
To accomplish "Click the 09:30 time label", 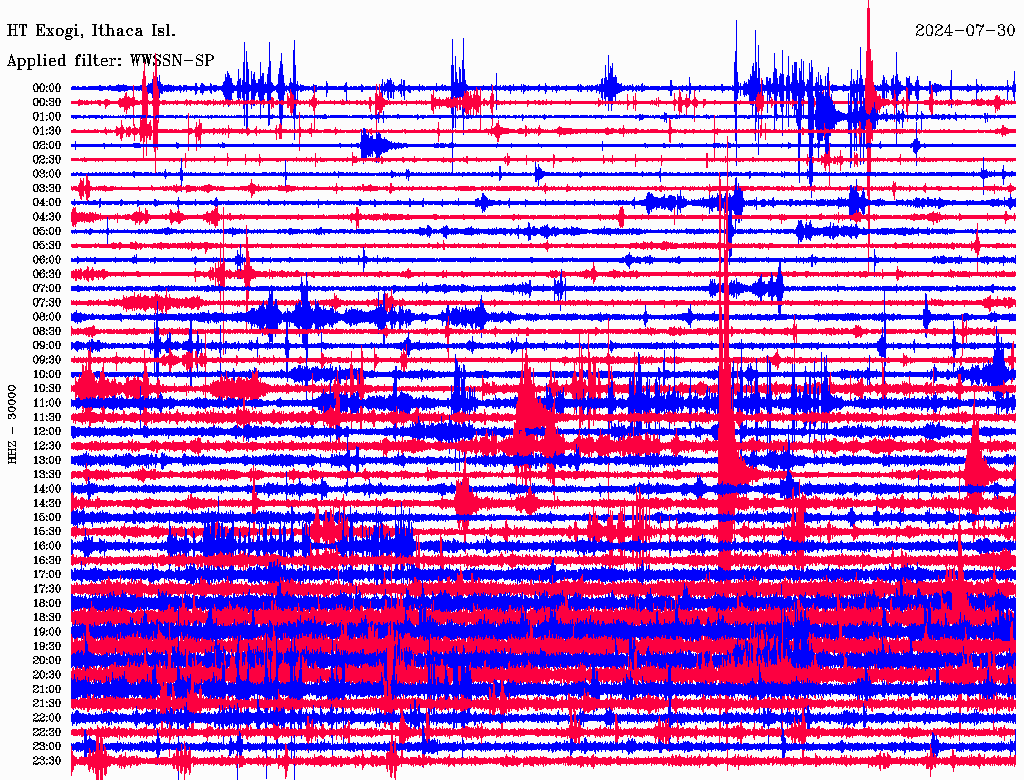I will (47, 360).
